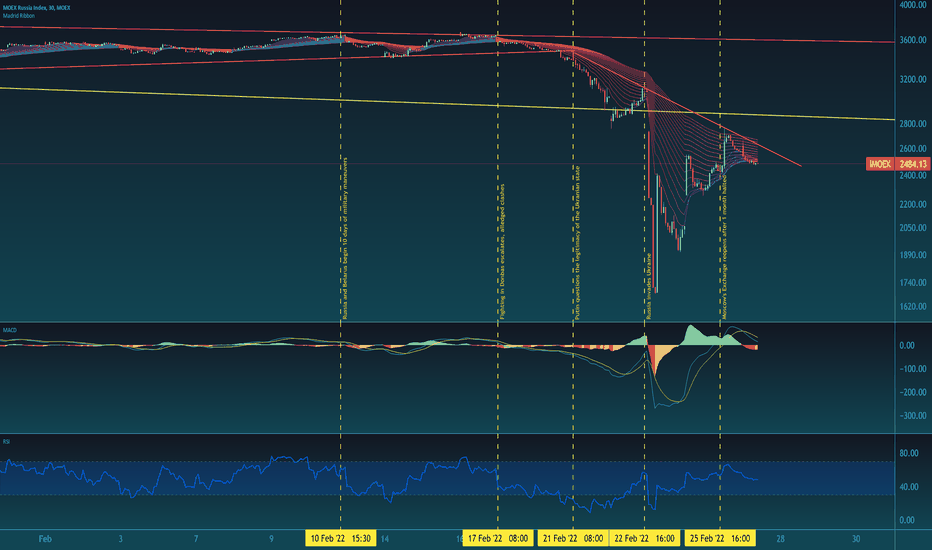This screenshot has width=932, height=550.
Task: Select the '10 Feb '22 15:30' date label
Action: pyautogui.click(x=341, y=539)
